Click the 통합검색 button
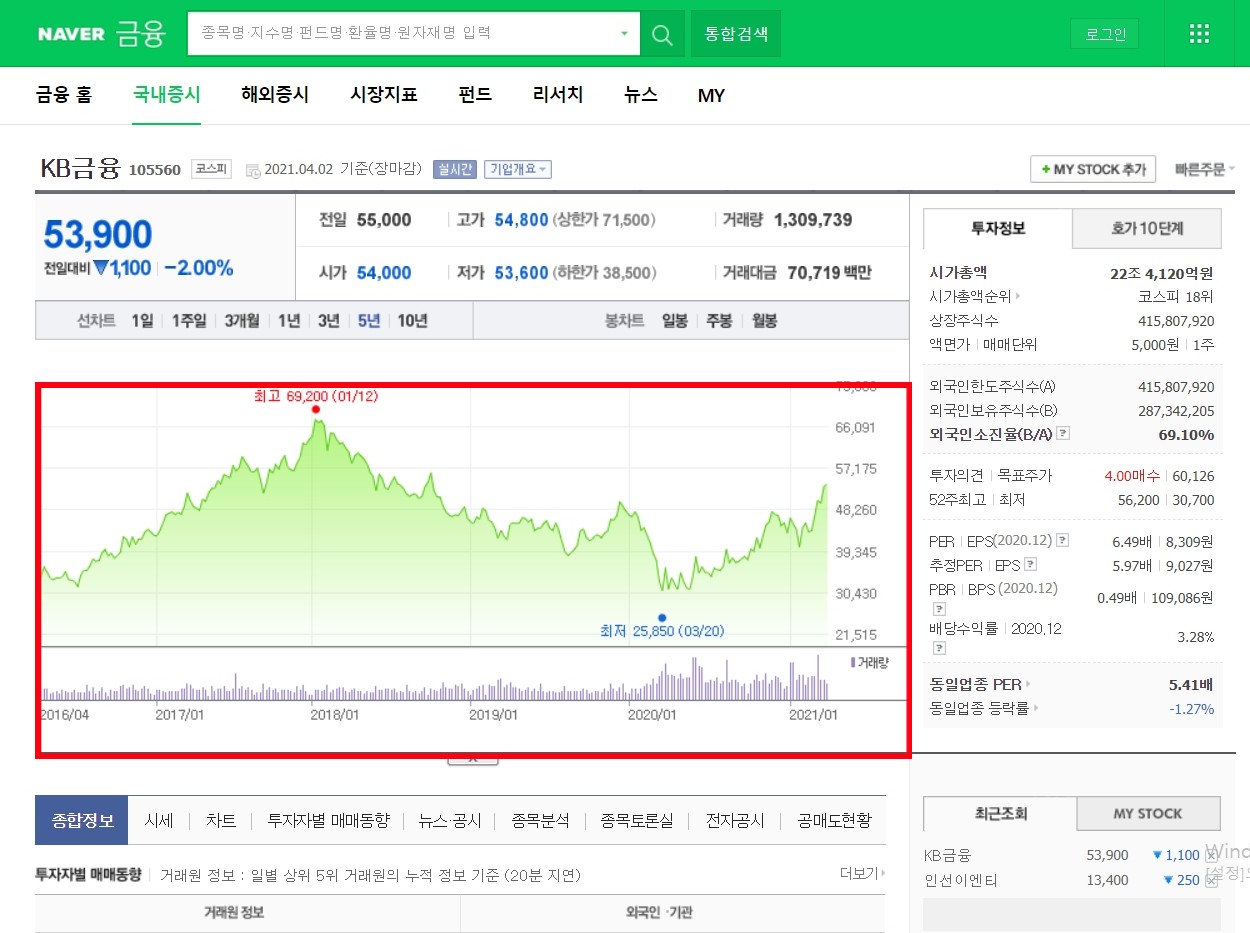 click(736, 34)
